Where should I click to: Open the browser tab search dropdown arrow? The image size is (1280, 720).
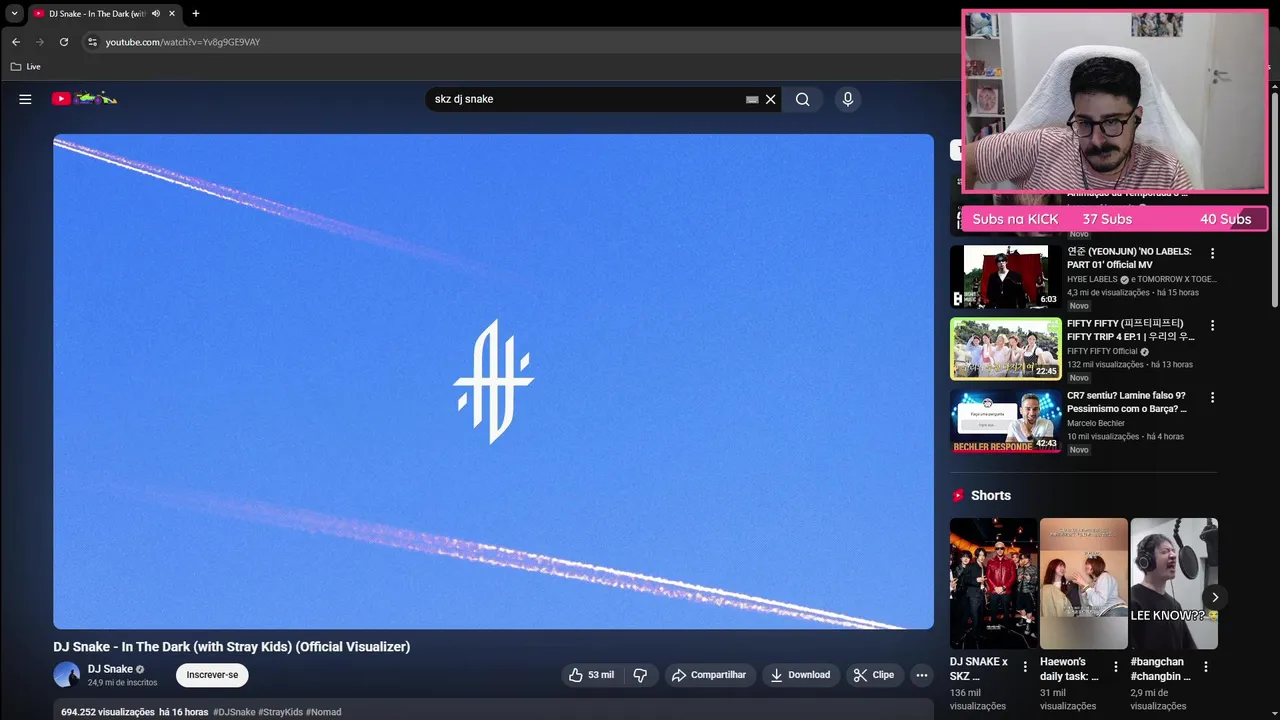14,13
